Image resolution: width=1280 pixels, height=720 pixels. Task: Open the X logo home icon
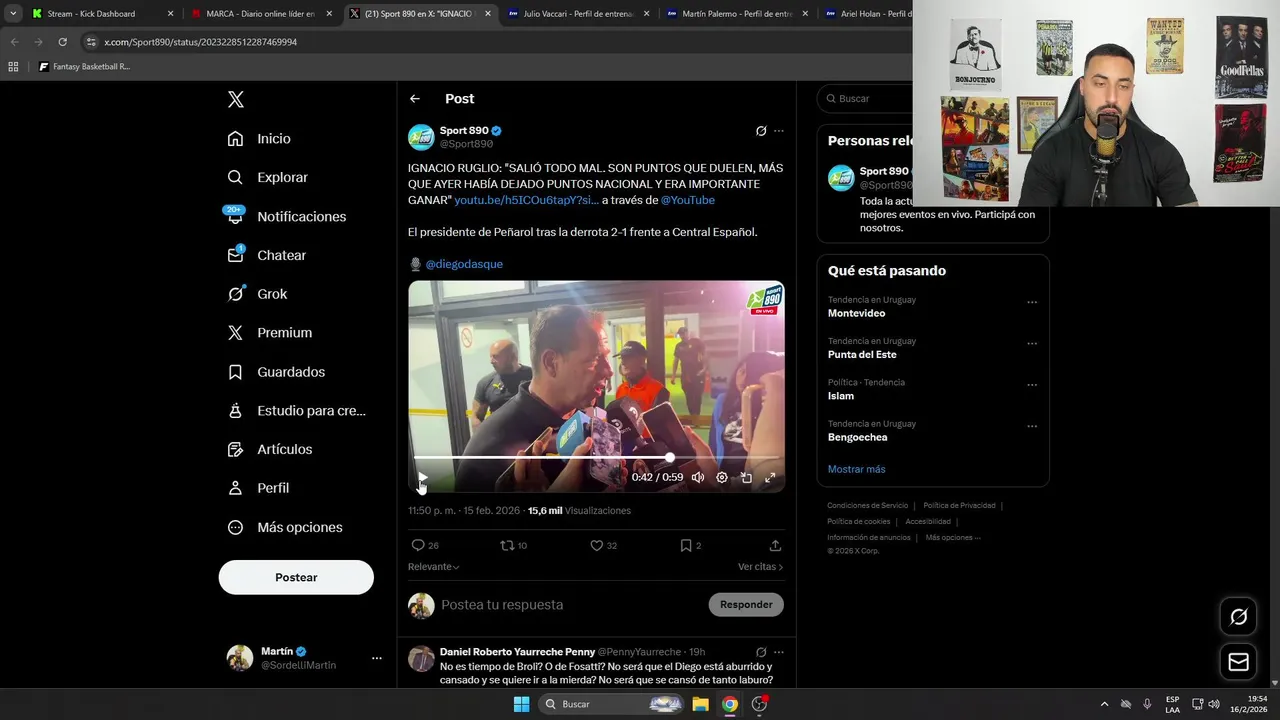(236, 99)
